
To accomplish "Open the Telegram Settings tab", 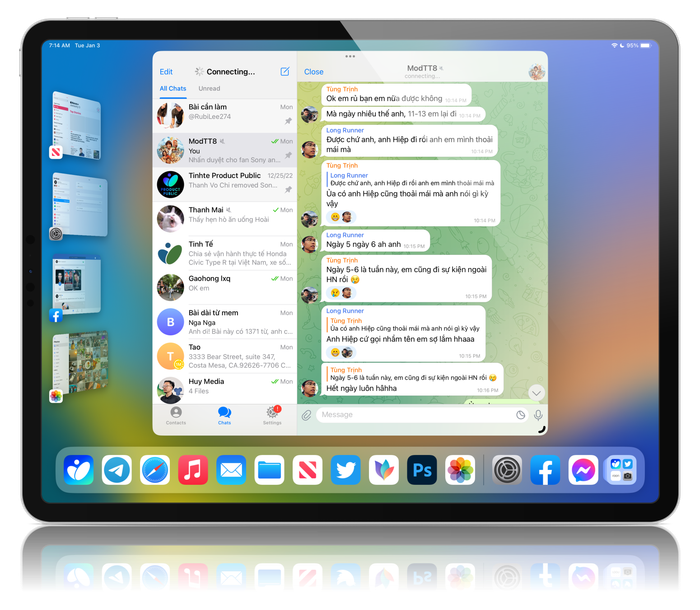I will [272, 415].
